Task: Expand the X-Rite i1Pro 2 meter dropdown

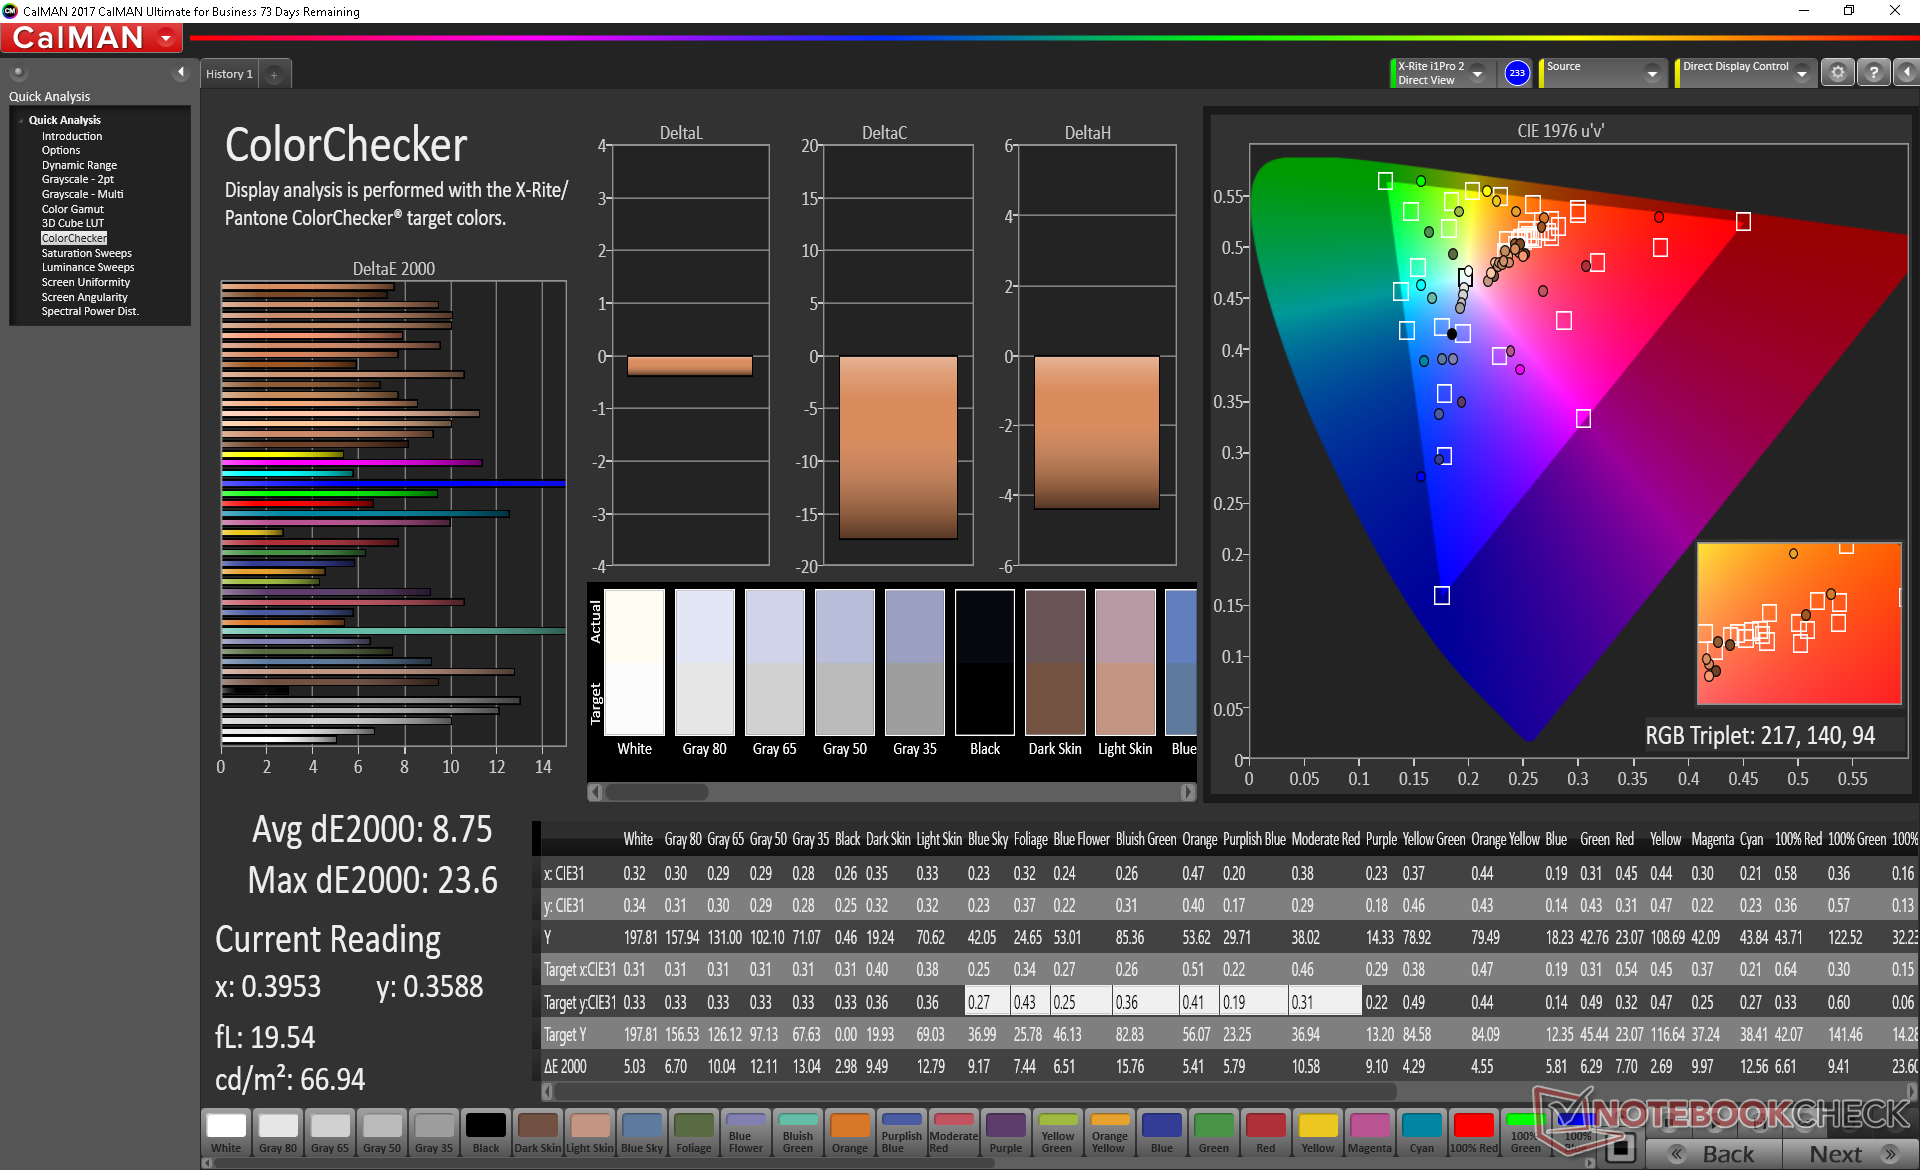Action: [1477, 74]
